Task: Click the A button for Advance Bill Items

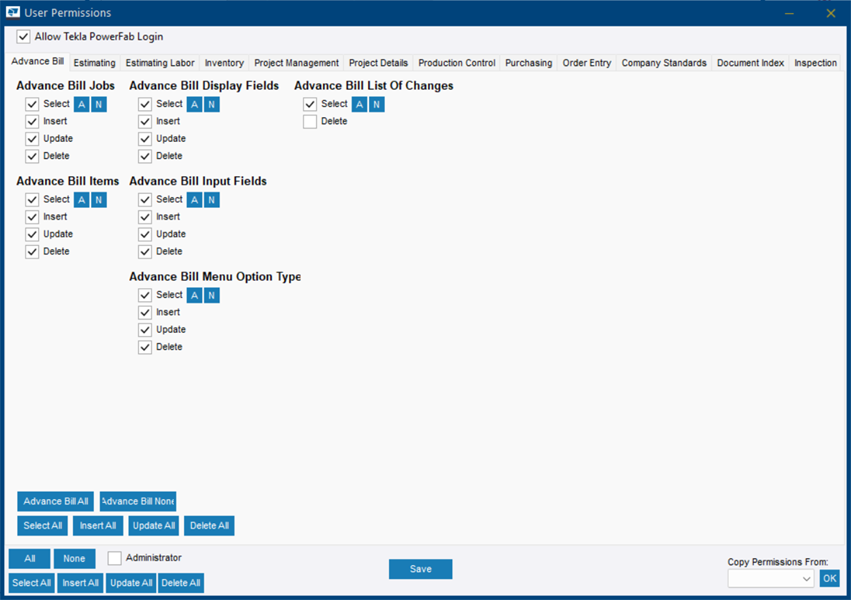Action: tap(81, 200)
